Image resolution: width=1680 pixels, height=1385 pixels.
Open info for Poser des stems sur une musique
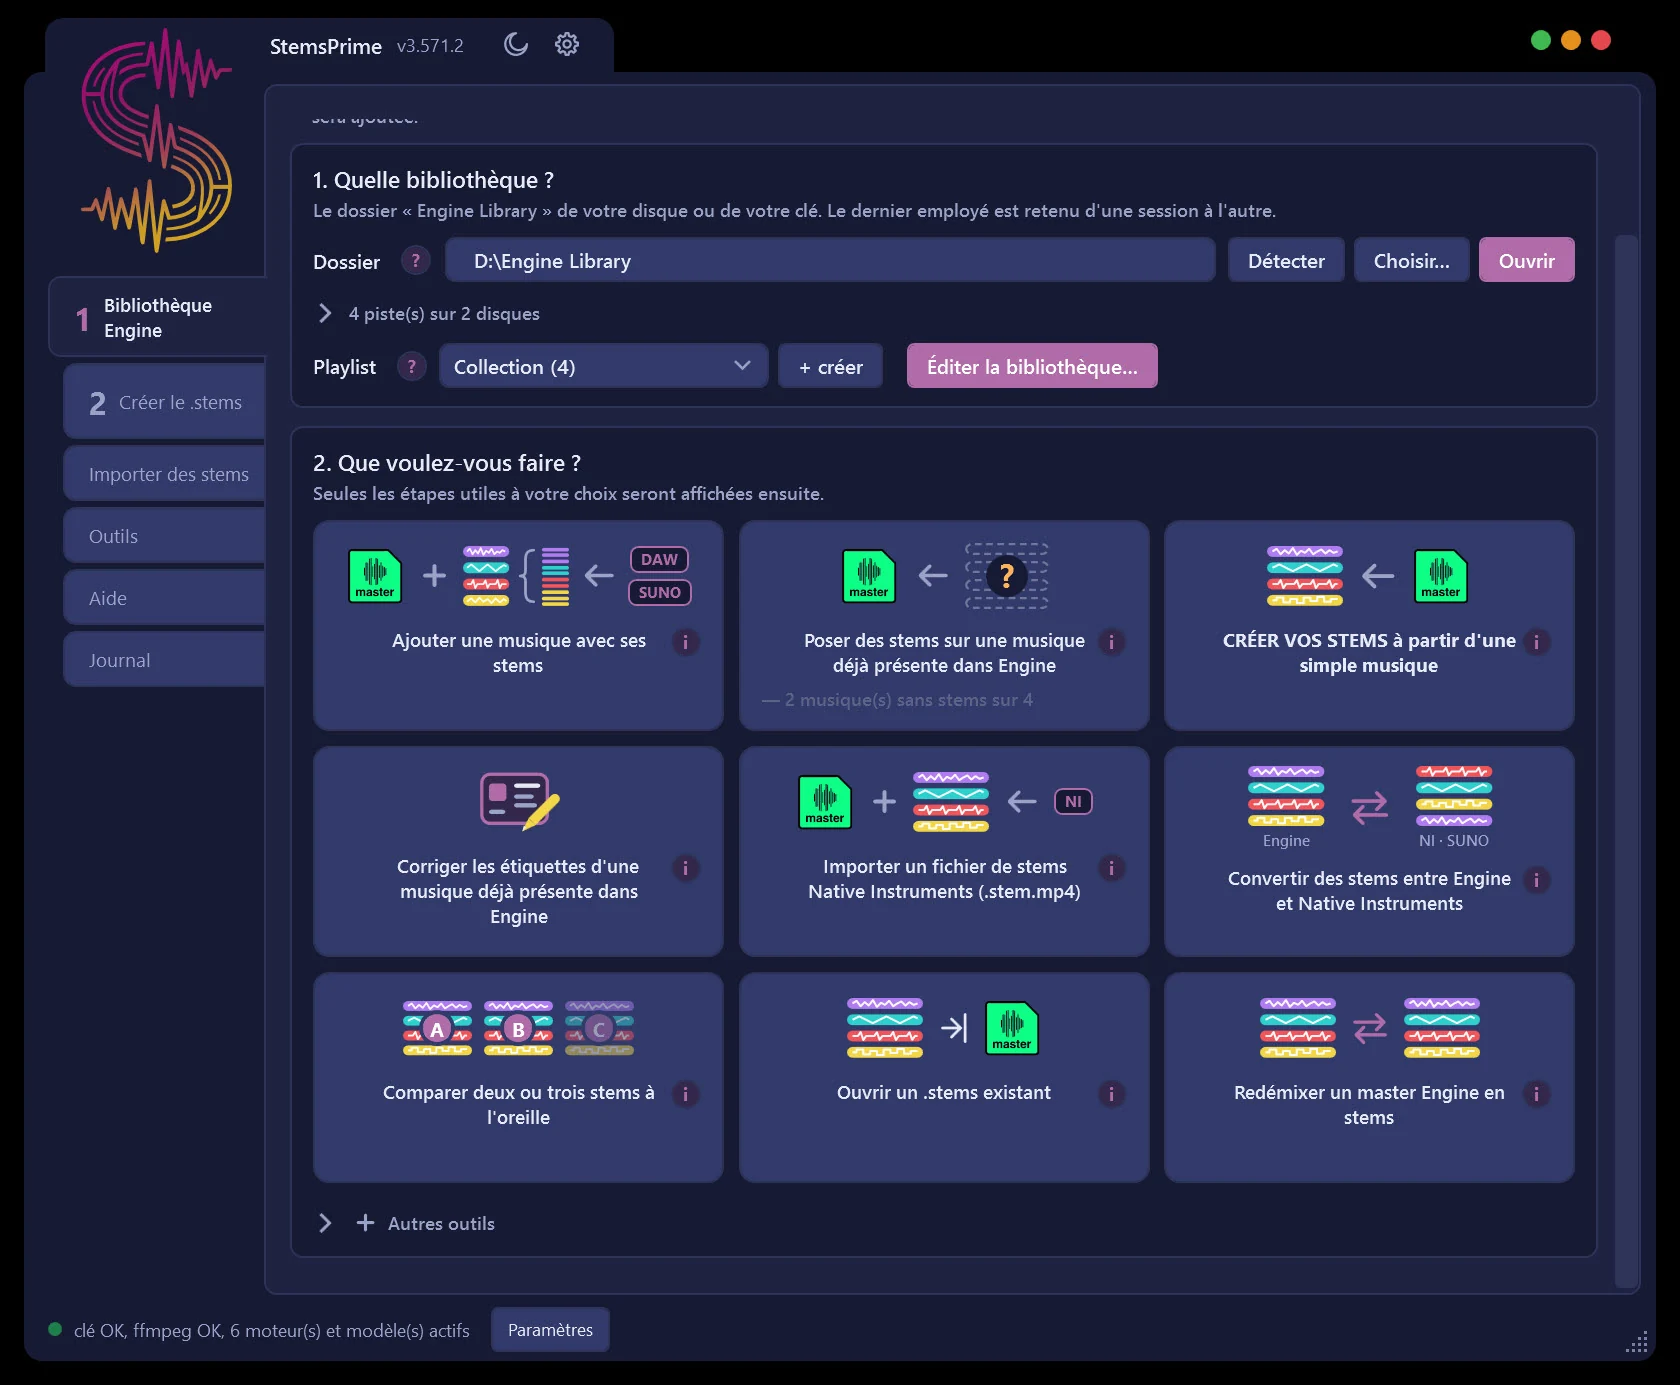[x=1111, y=642]
